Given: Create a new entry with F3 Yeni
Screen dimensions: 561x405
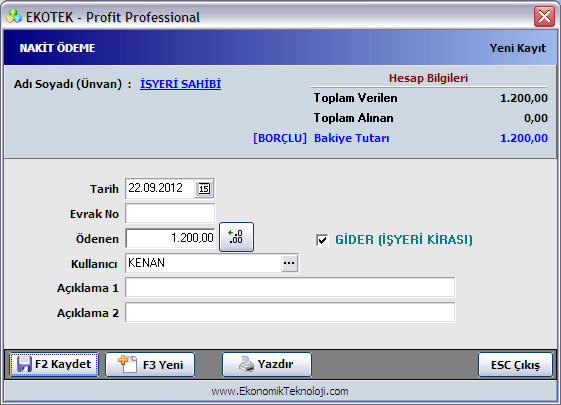Looking at the screenshot, I should coord(150,365).
